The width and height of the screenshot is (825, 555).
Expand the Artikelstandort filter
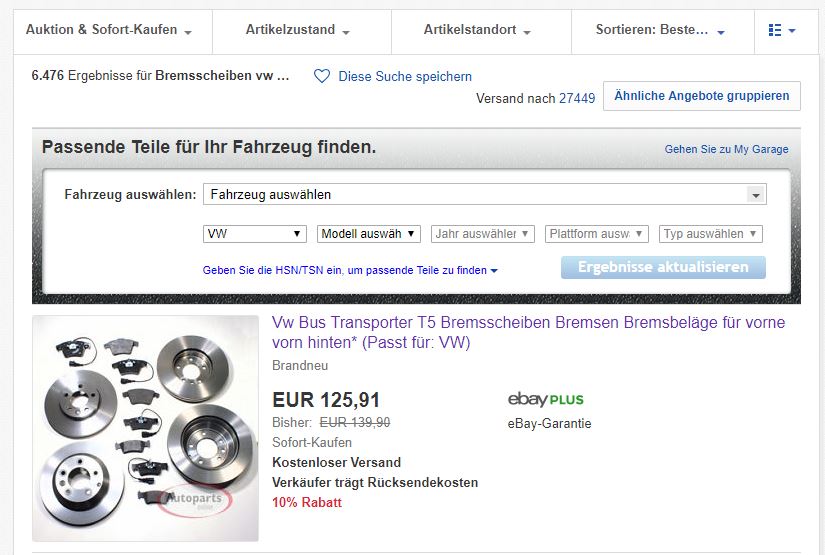pyautogui.click(x=477, y=30)
